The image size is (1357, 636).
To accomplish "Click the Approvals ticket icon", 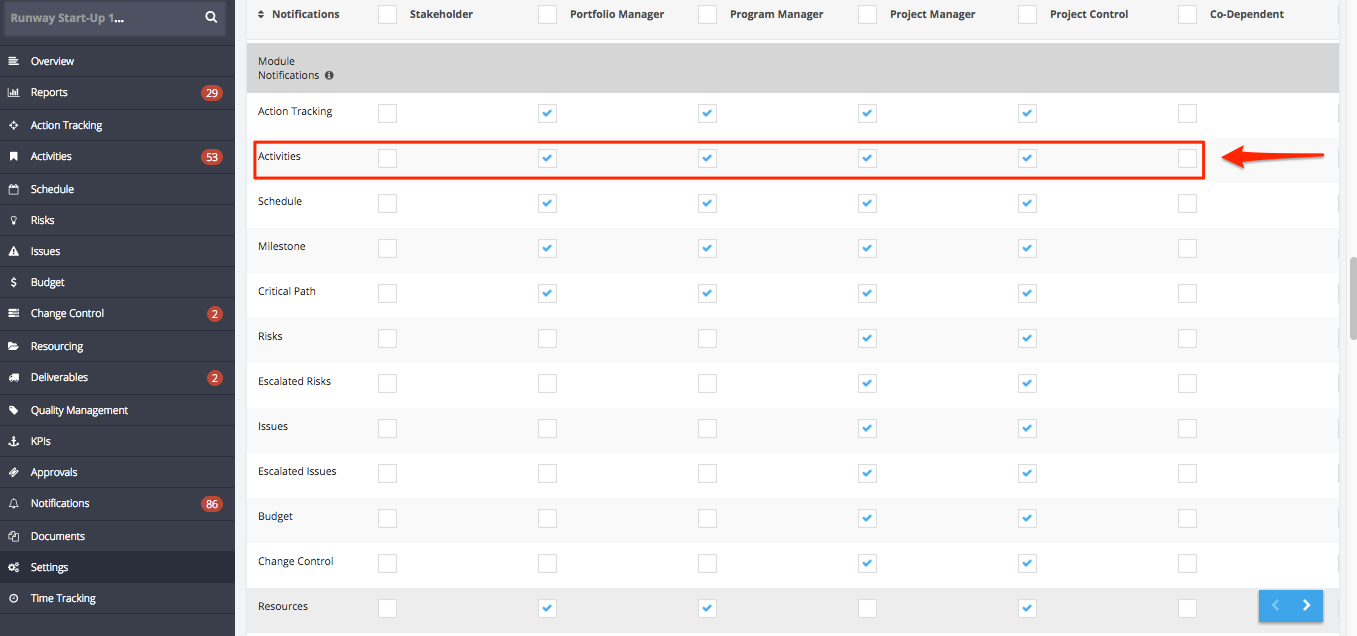I will point(14,472).
